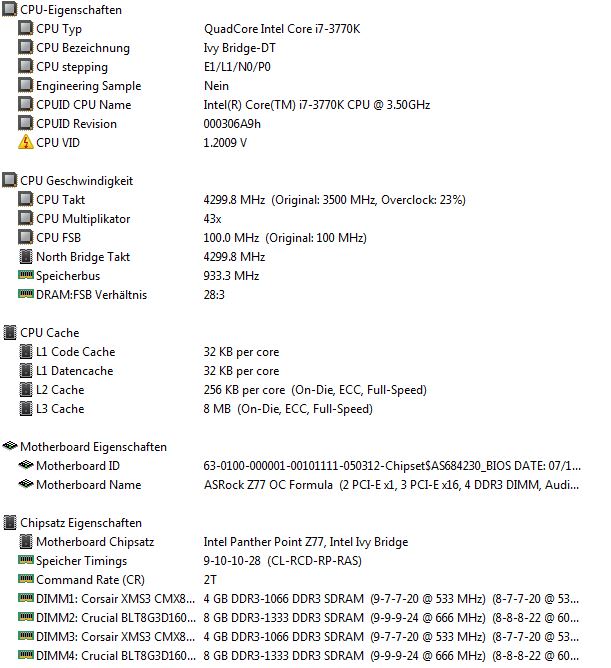Click the DIMM1 Corsair memory module icon
Screen dimensions: 611x668
point(26,597)
